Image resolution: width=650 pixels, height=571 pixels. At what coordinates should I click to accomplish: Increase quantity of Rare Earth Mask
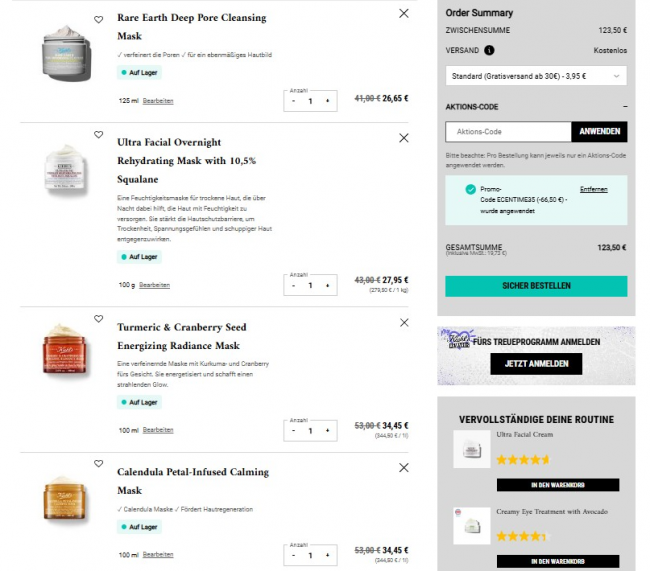pos(327,101)
